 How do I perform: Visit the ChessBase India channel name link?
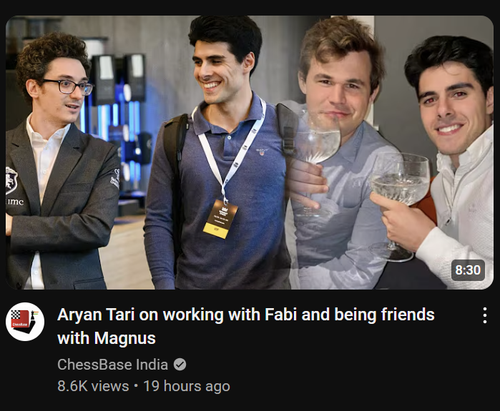(x=112, y=364)
